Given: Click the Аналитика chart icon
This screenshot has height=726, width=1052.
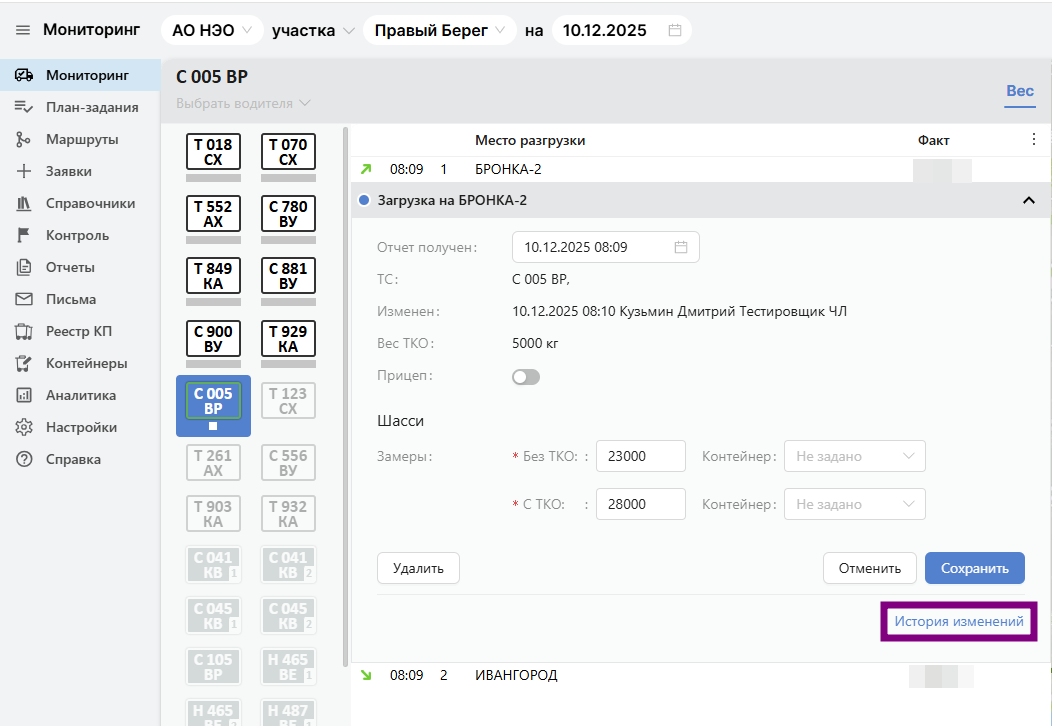Looking at the screenshot, I should point(24,395).
